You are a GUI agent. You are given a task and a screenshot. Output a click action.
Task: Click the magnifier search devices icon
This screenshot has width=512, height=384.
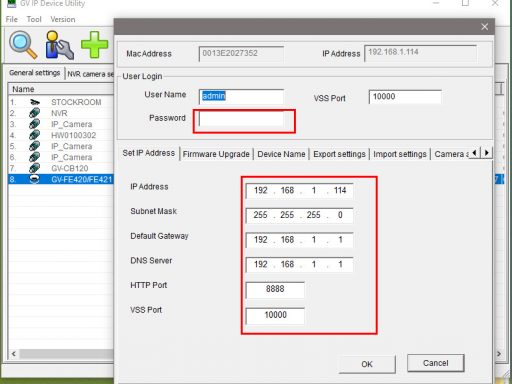(x=23, y=45)
